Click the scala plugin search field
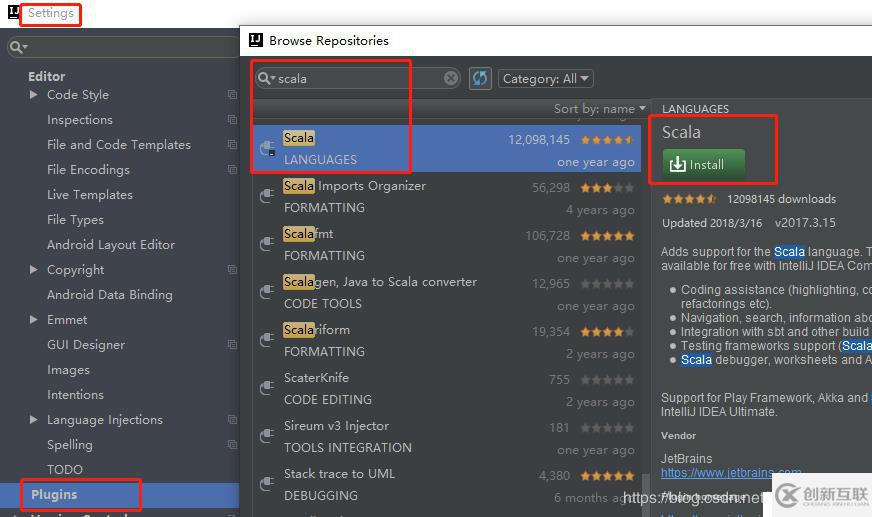The width and height of the screenshot is (872, 517). 358,78
